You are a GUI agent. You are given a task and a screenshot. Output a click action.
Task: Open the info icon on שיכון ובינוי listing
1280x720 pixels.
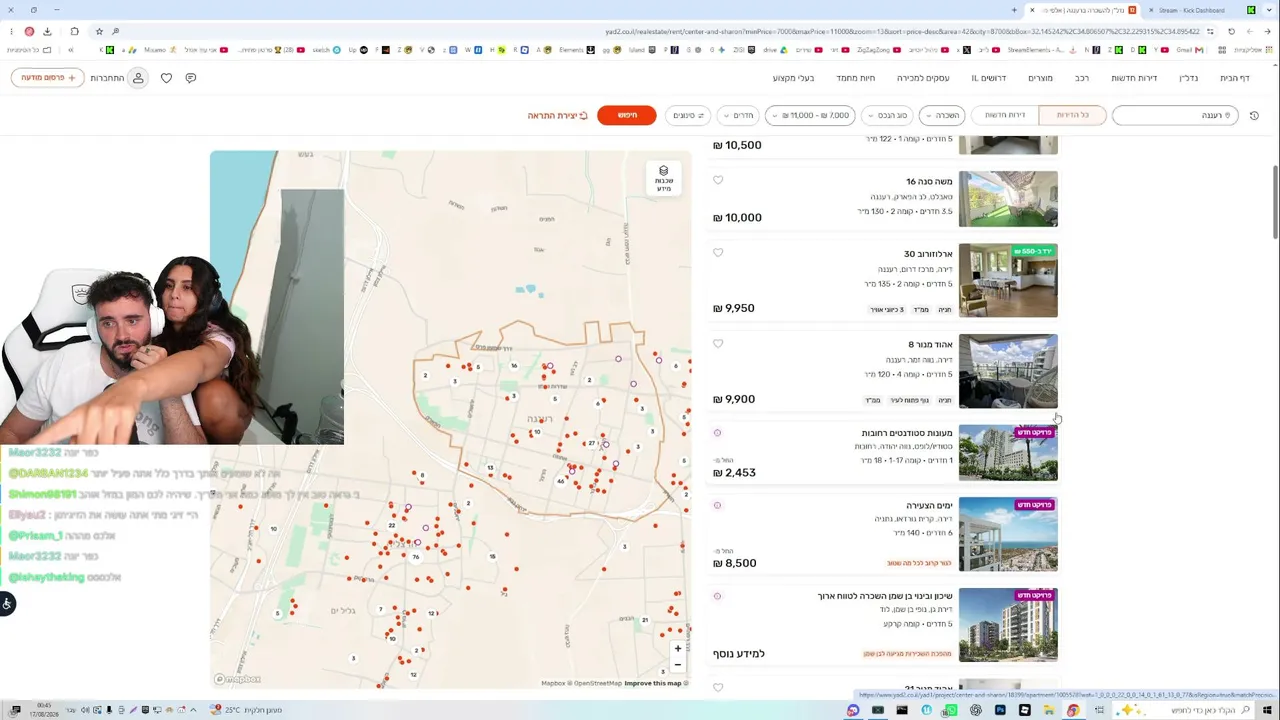click(717, 596)
